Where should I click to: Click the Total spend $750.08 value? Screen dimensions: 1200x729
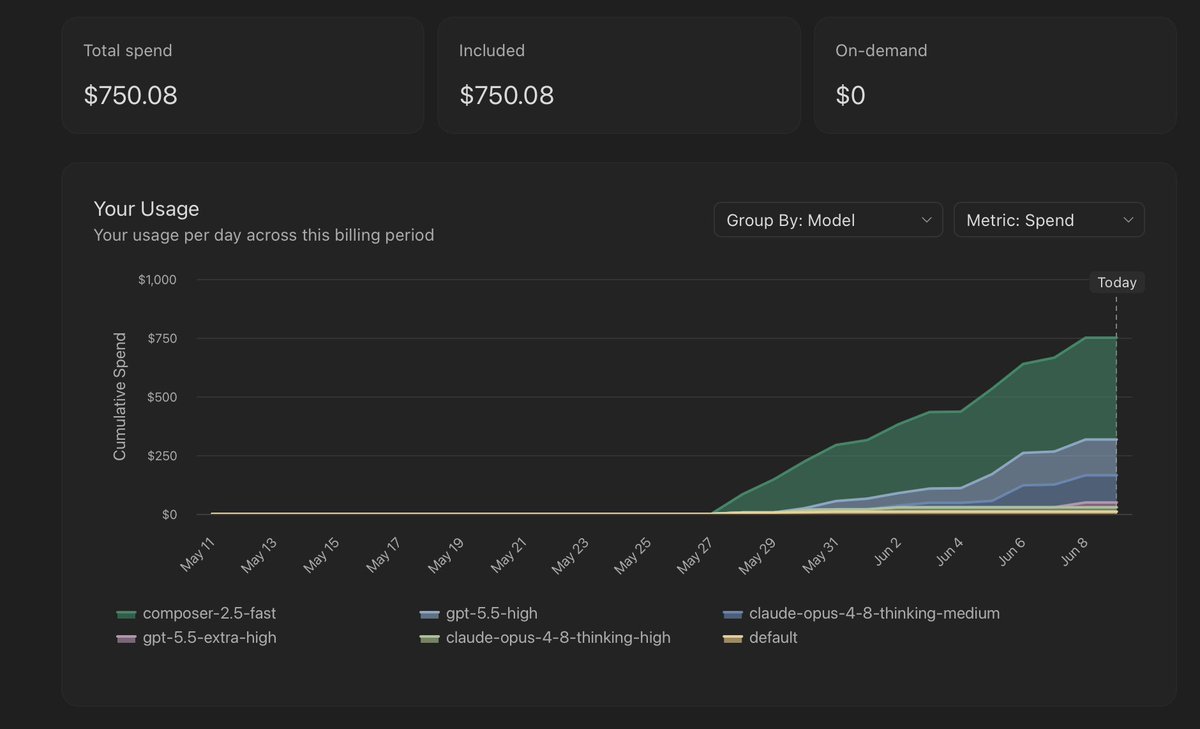130,95
